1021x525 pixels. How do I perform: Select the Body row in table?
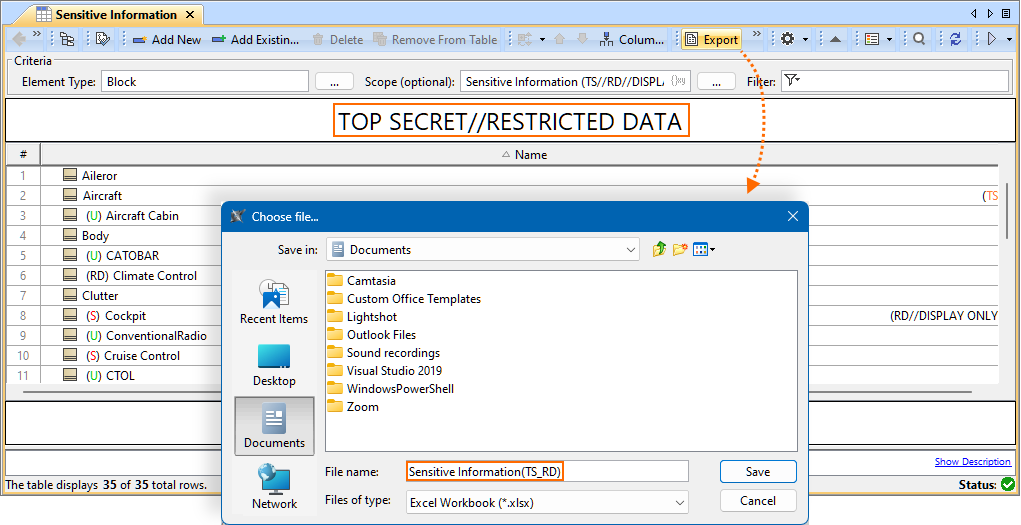[x=114, y=236]
